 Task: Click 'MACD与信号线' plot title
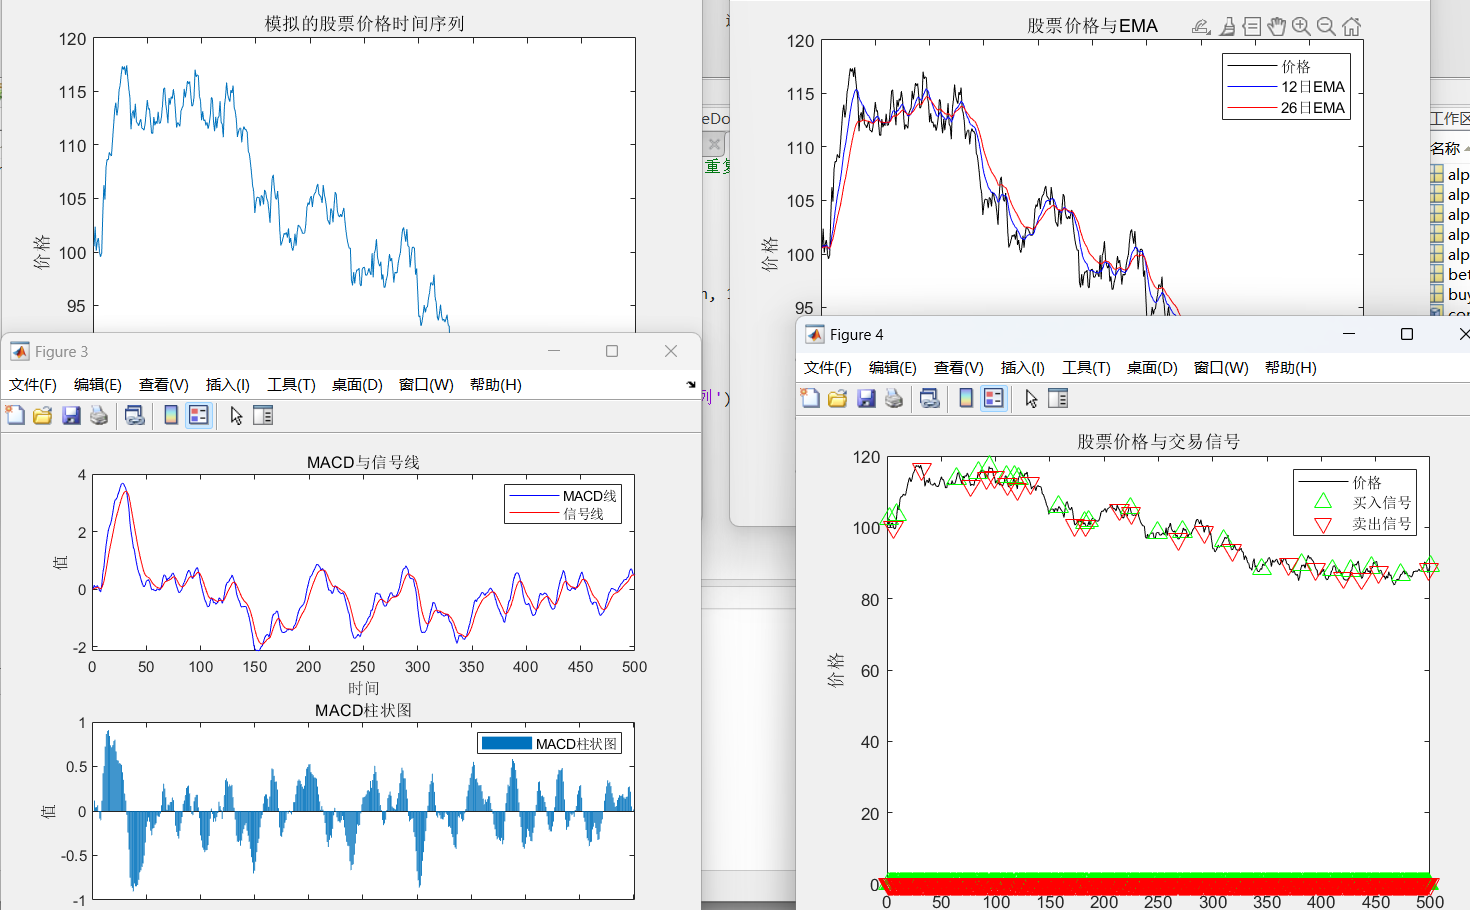[363, 462]
